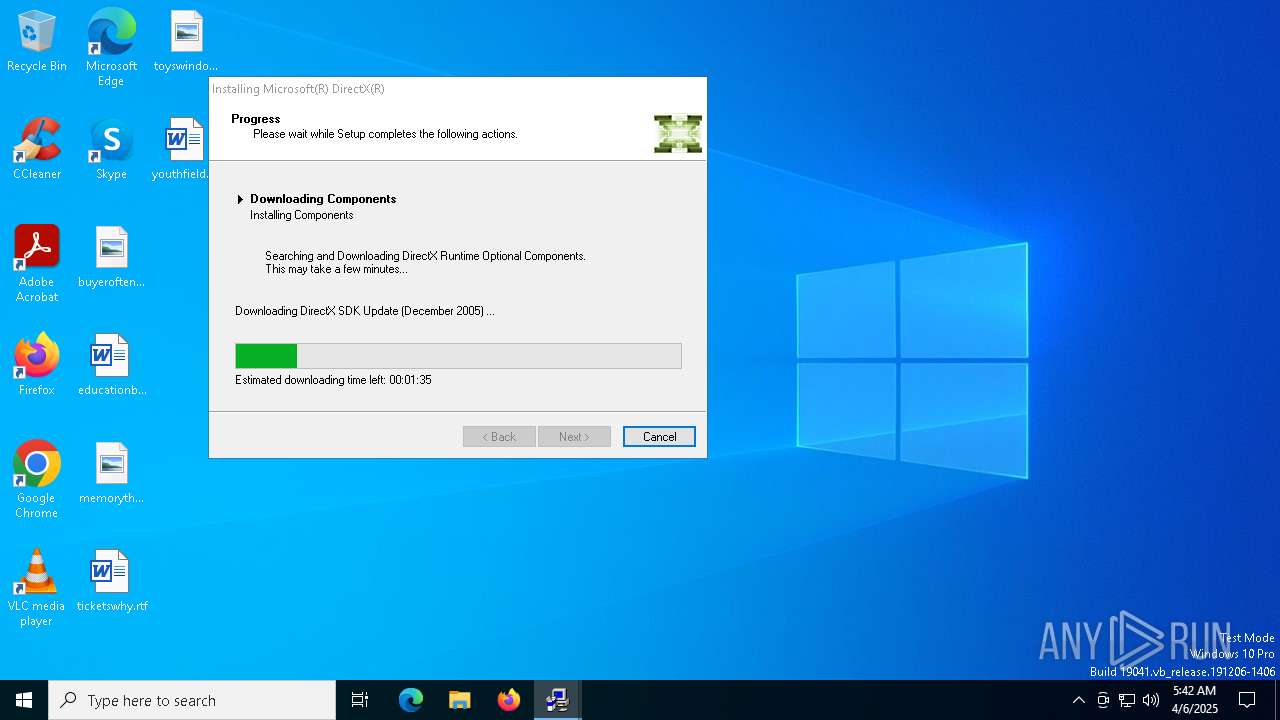Select the youthfield Word document icon
The width and height of the screenshot is (1280, 720).
[x=181, y=150]
